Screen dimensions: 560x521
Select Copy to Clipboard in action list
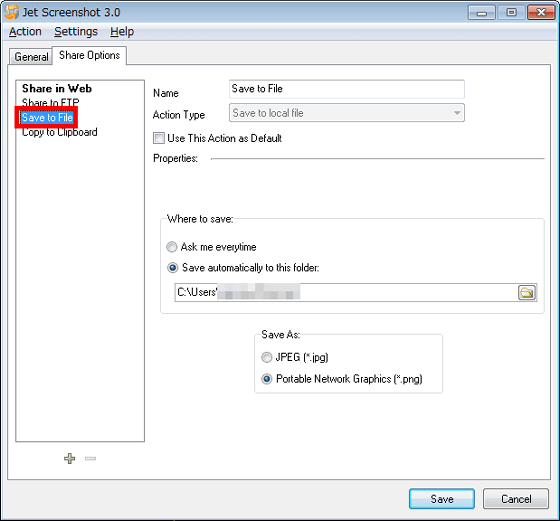tap(59, 132)
